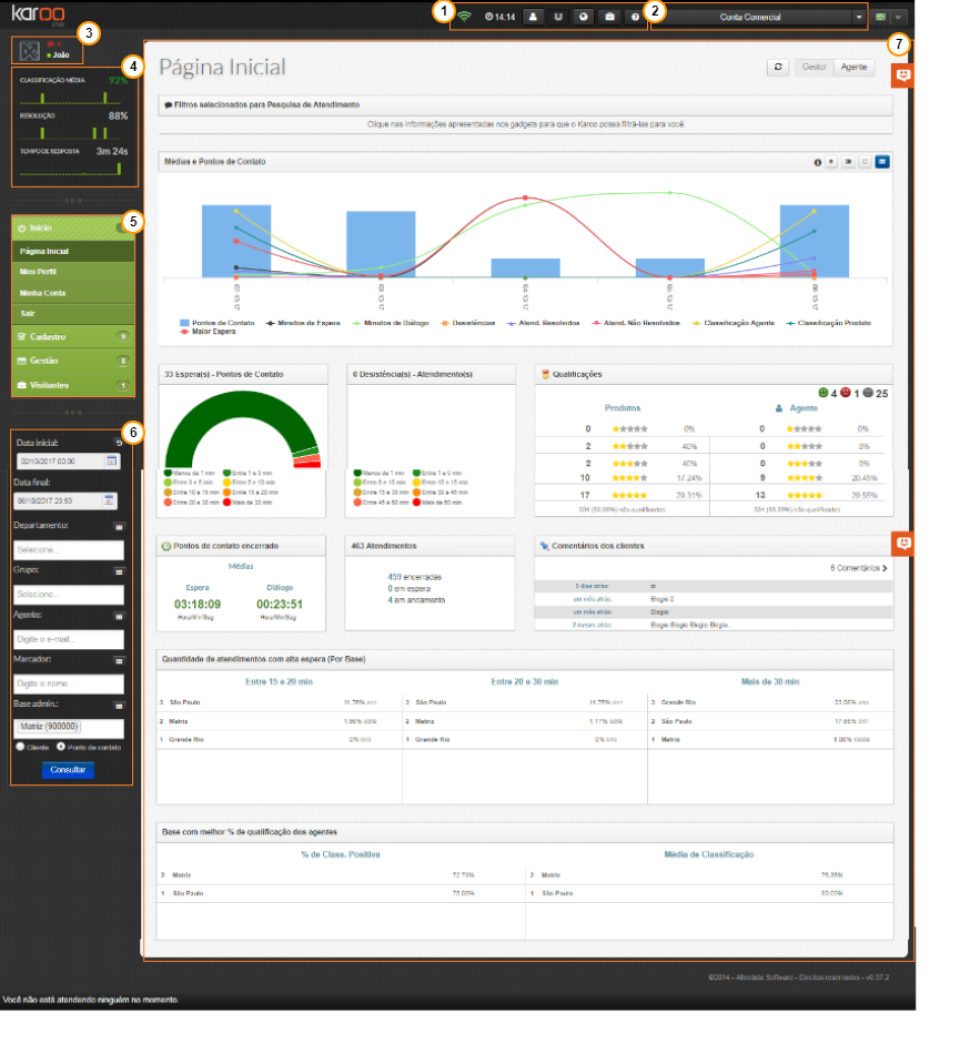
Task: Expand the Gestão menu section
Action: pos(73,362)
